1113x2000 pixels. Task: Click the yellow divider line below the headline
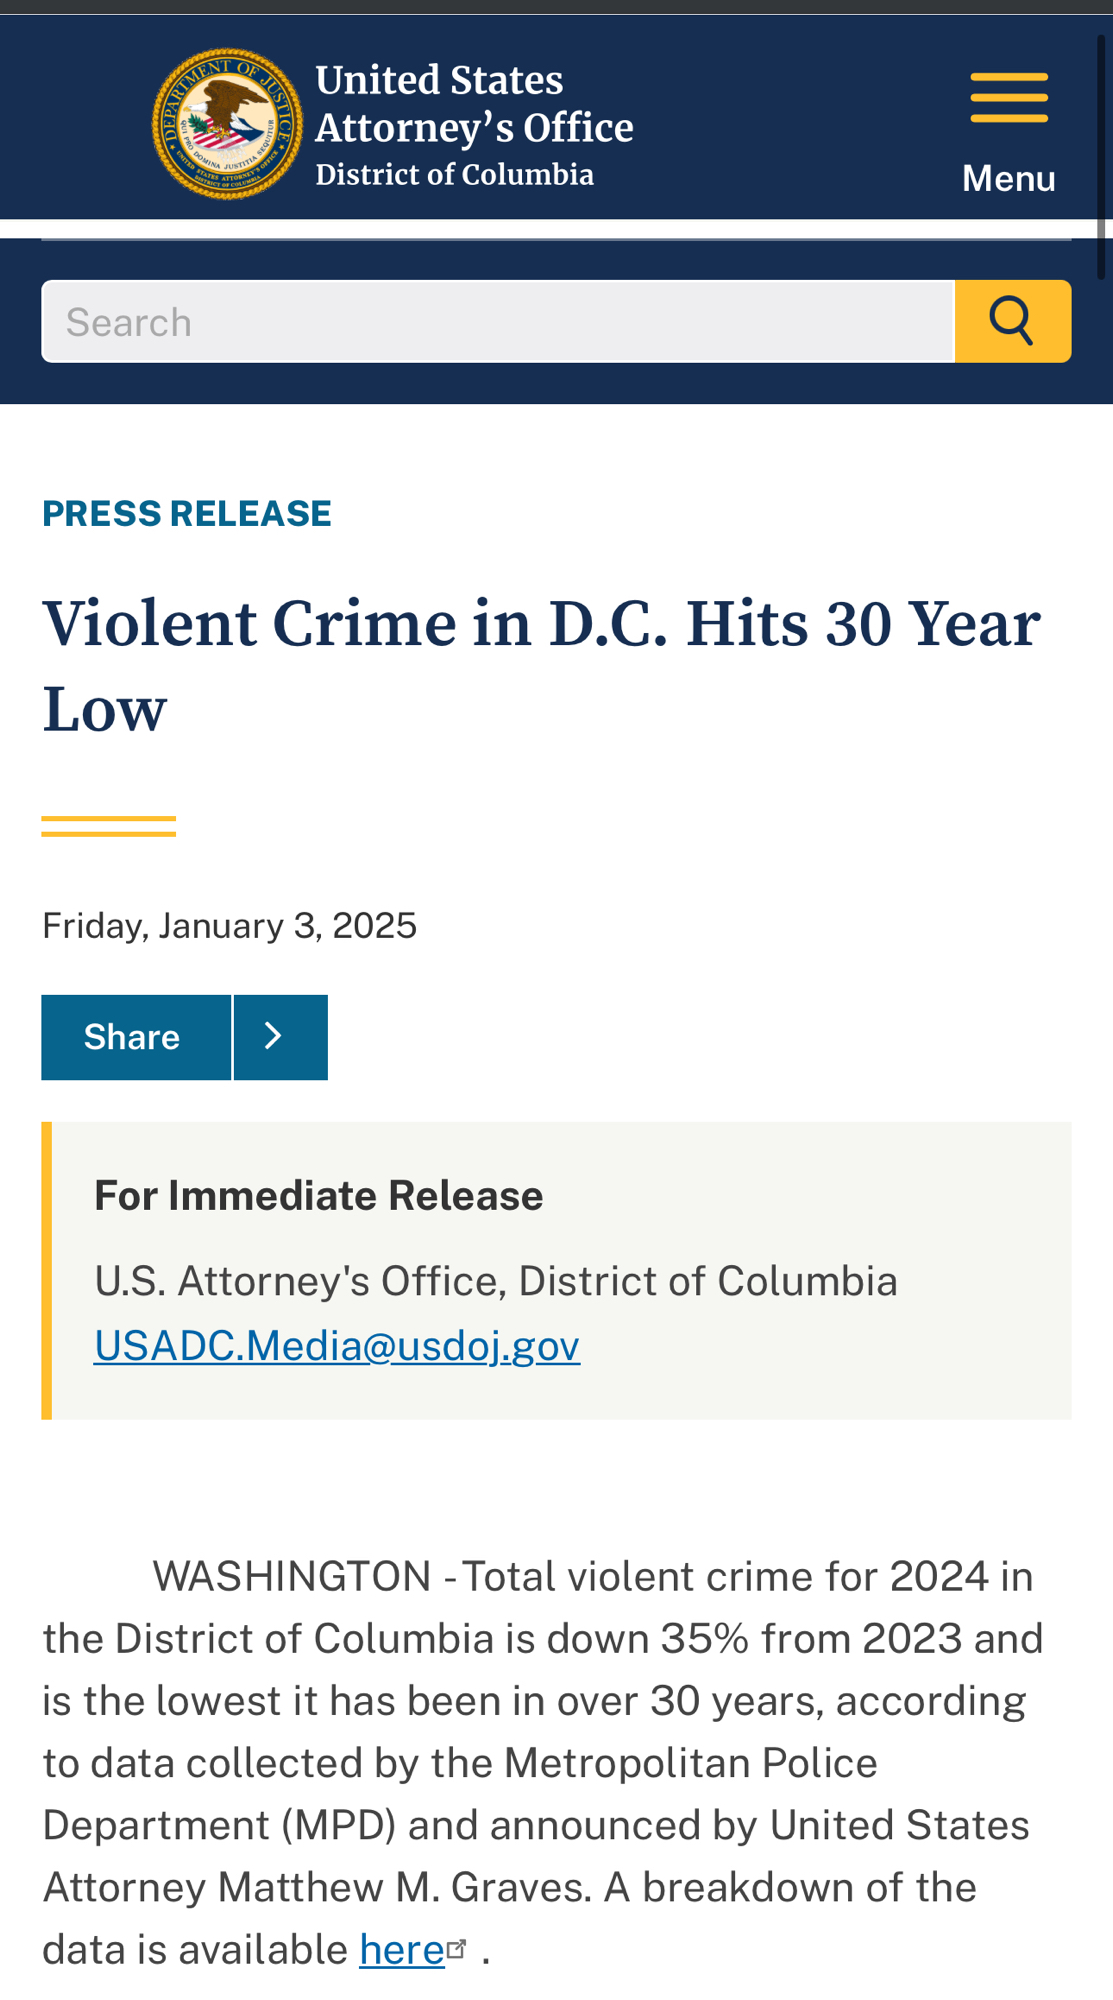tap(109, 826)
